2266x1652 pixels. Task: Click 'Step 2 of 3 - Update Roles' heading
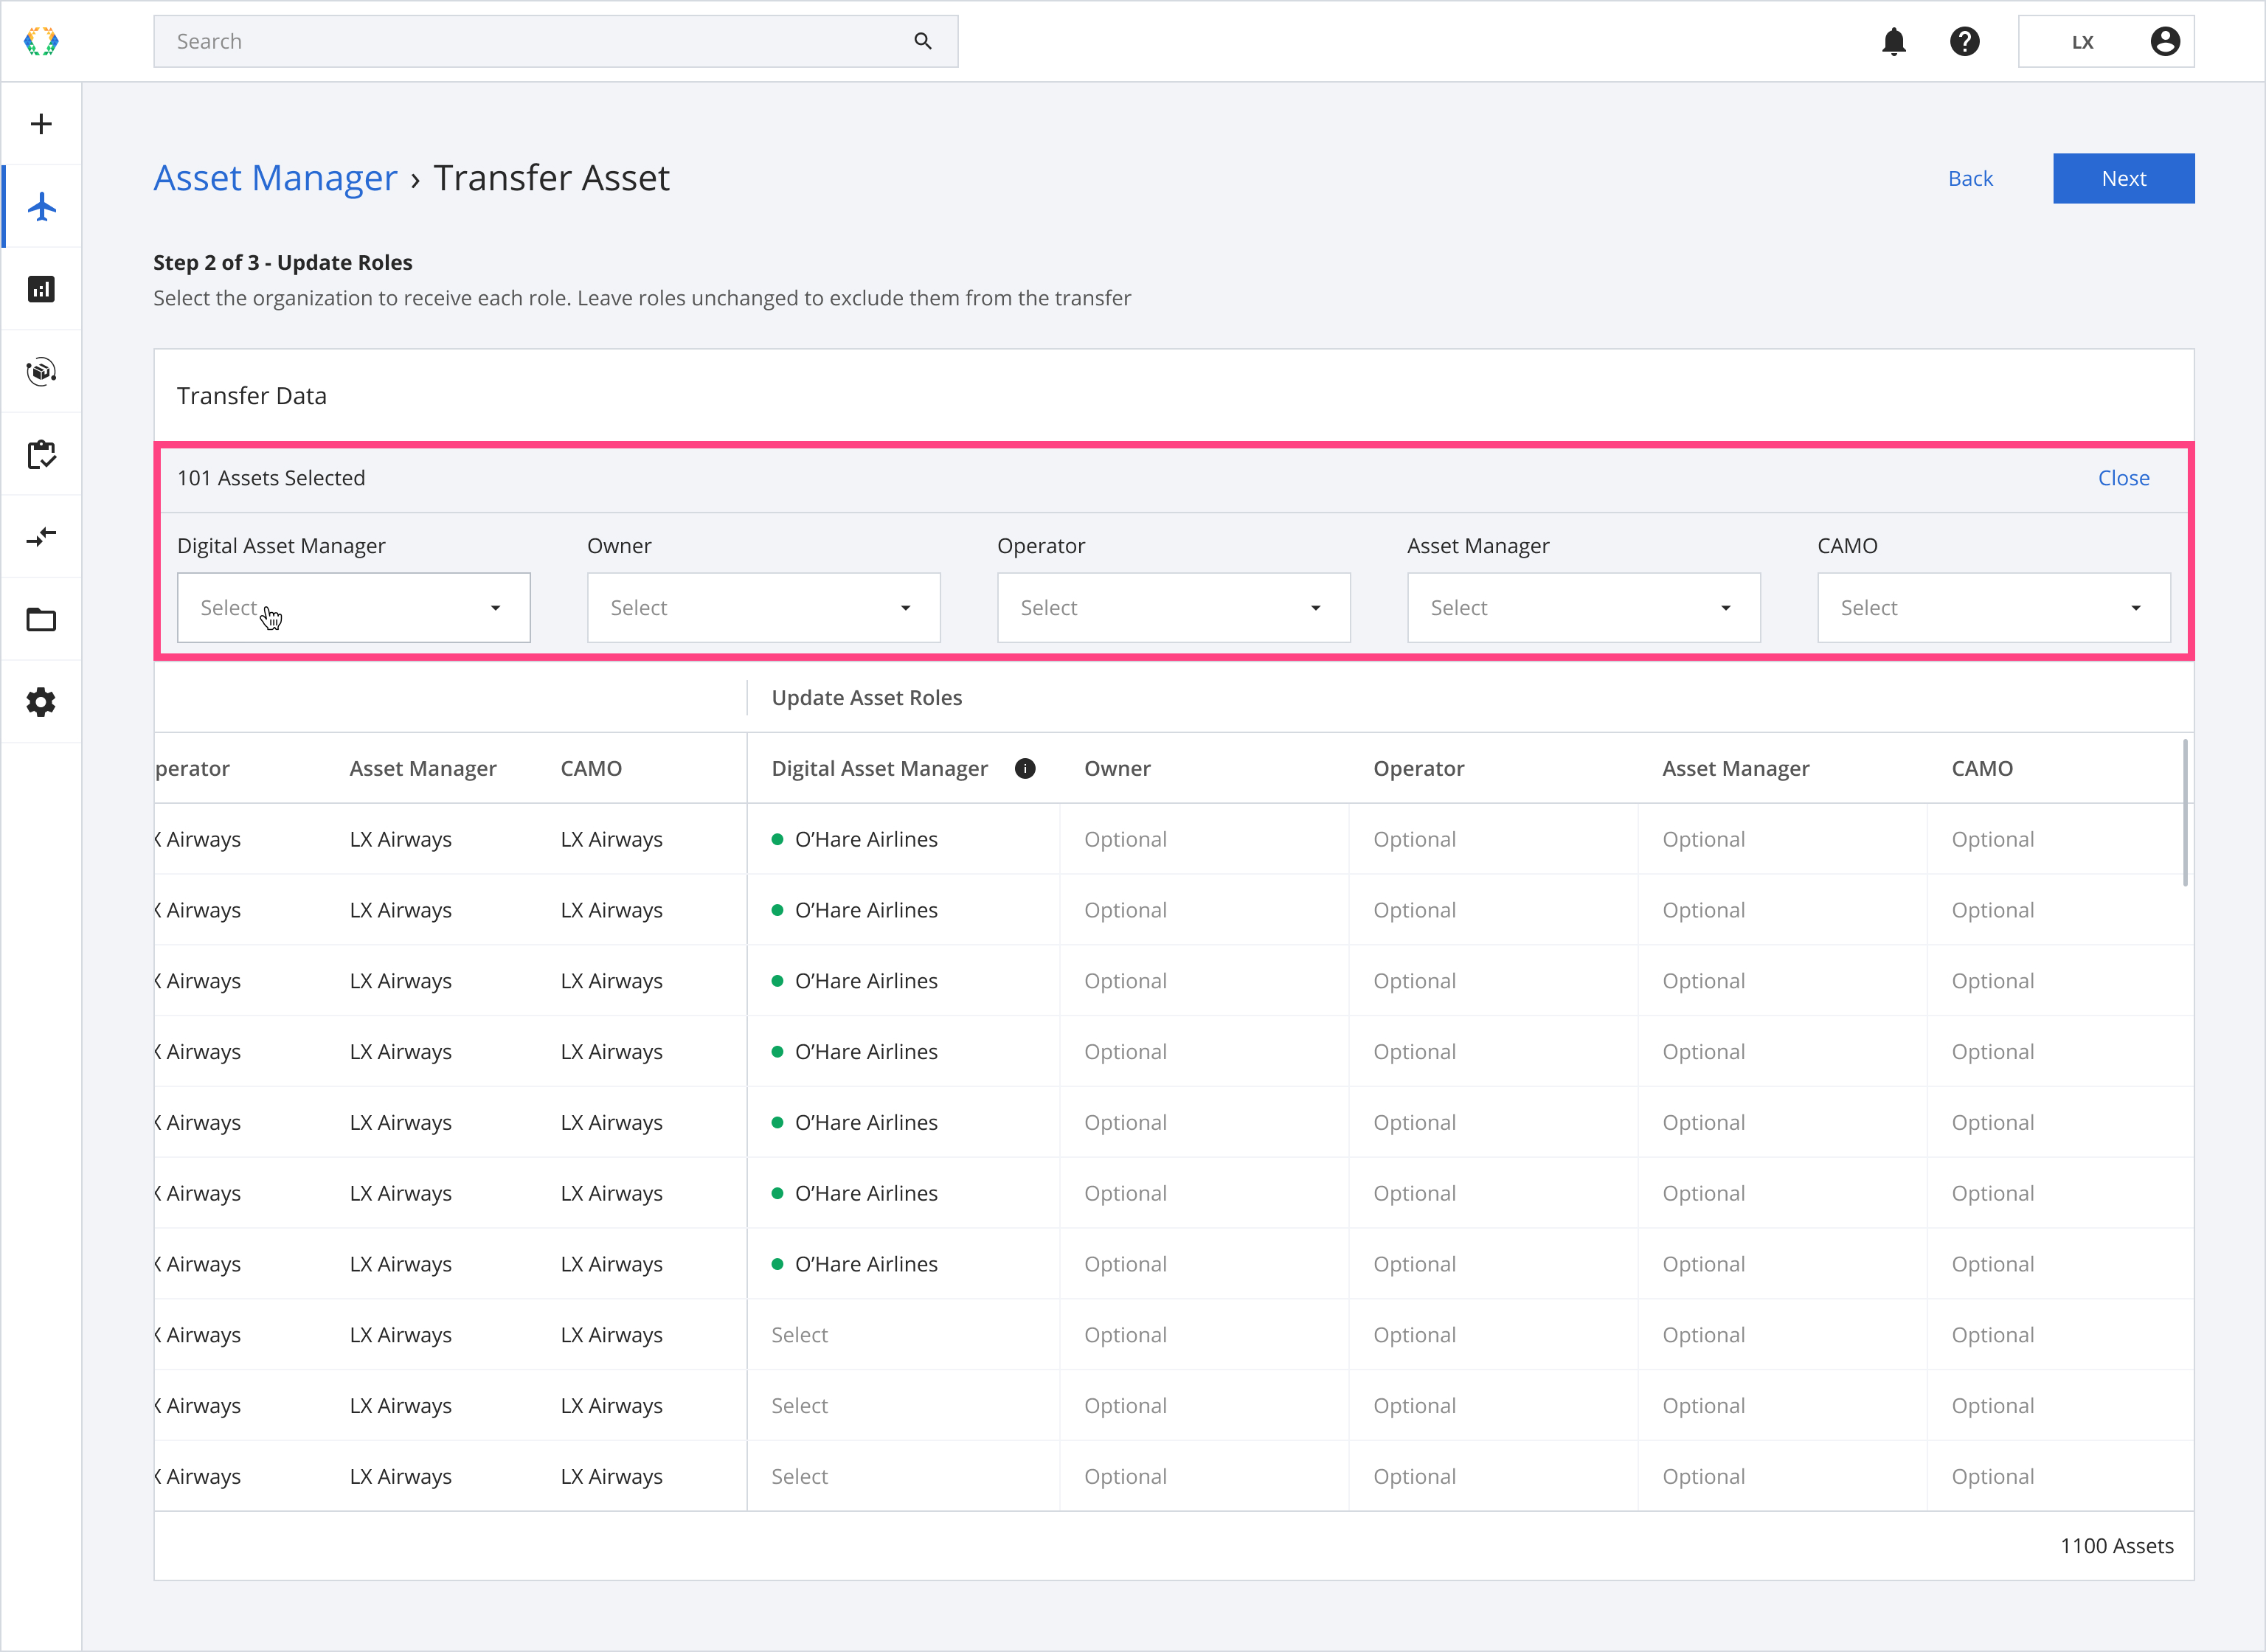282,262
